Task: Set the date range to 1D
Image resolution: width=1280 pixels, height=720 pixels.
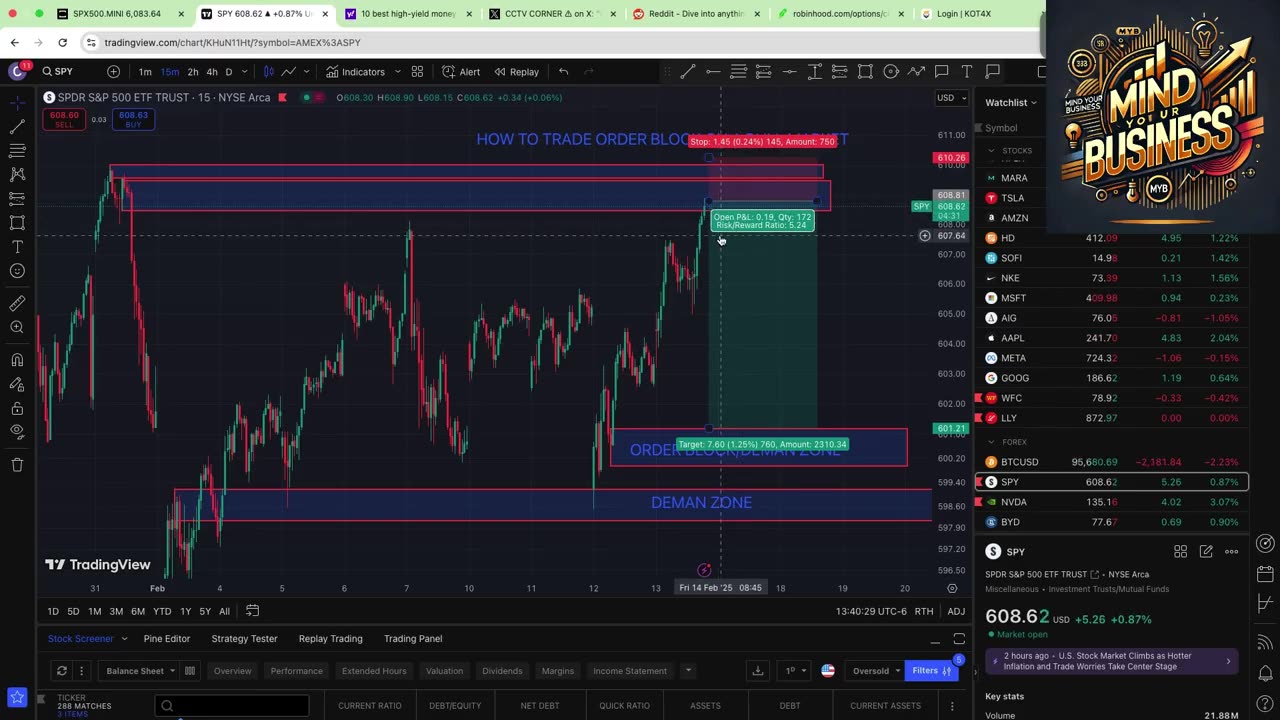Action: click(x=53, y=611)
